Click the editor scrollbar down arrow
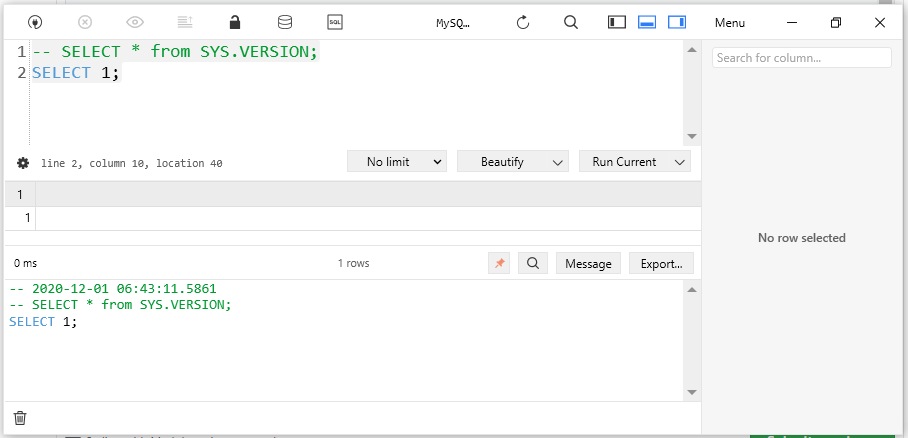Image resolution: width=908 pixels, height=438 pixels. [691, 136]
